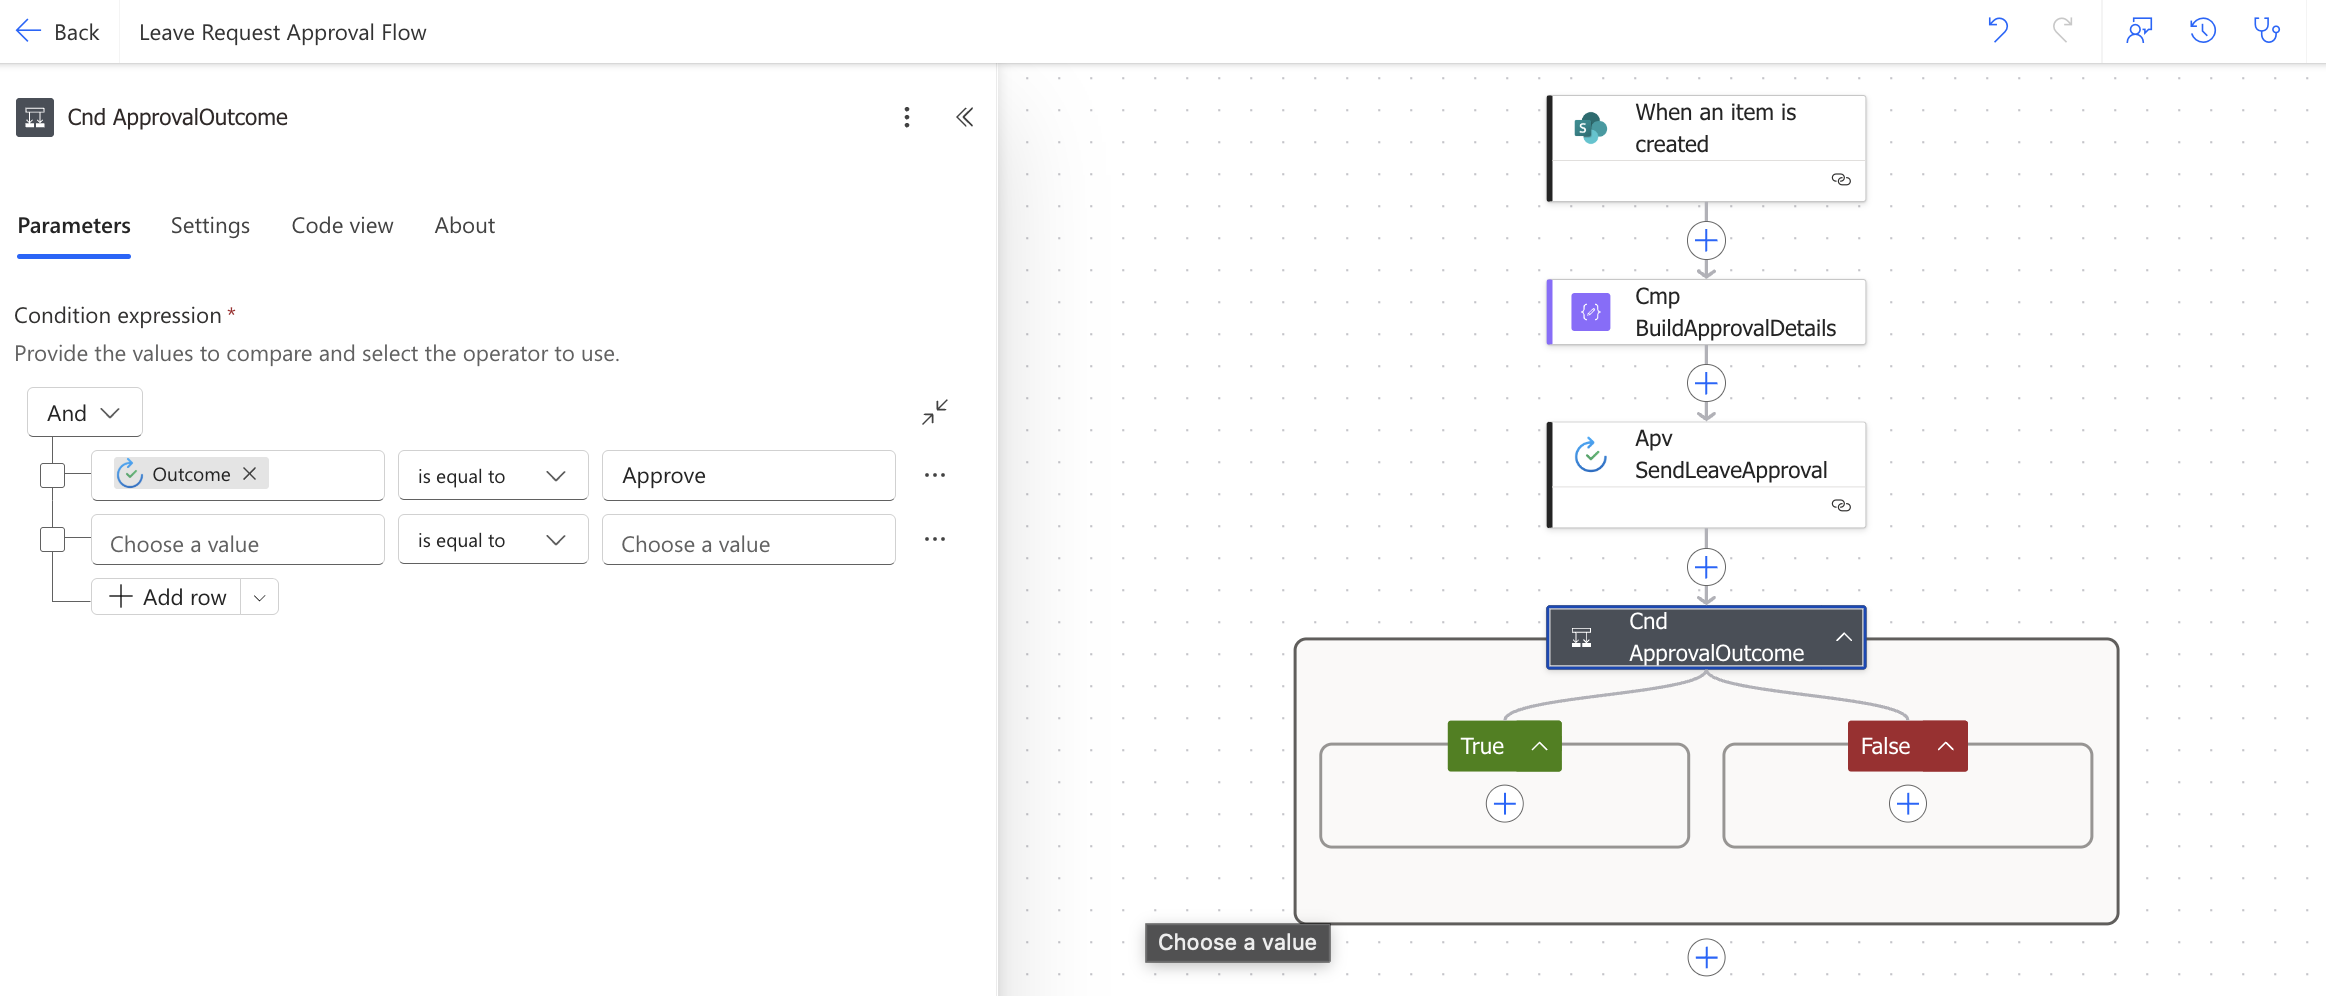Viewport: 2326px width, 996px height.
Task: Click Back to exit the flow editor
Action: click(x=58, y=31)
